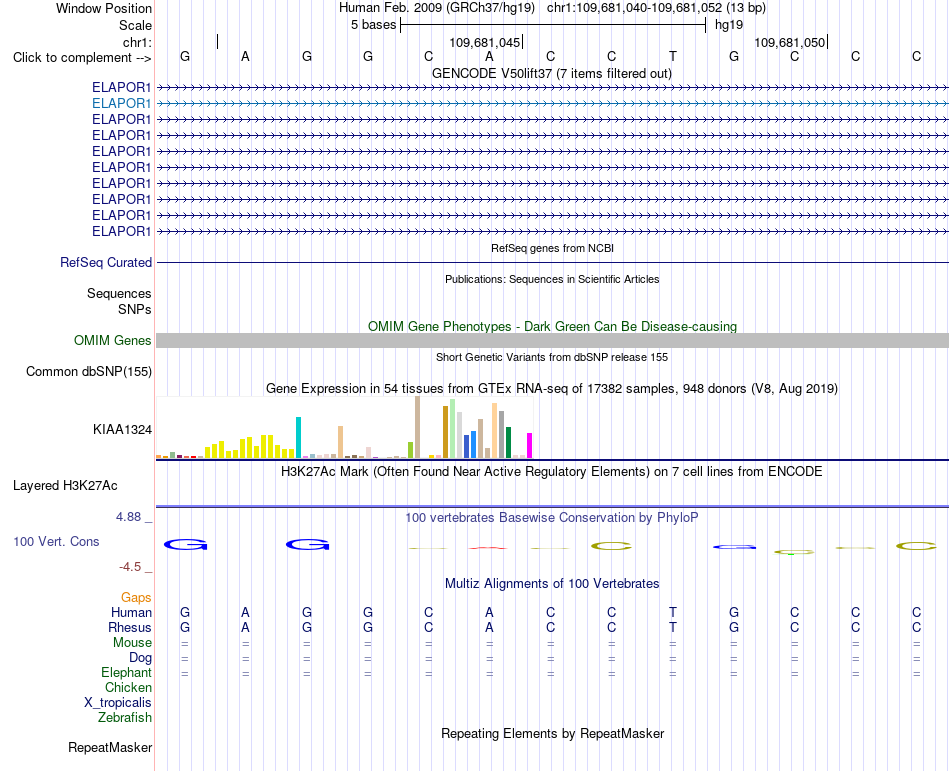Viewport: 950px width, 771px height.
Task: Click 'Short Genetic Variants from dbSNP release 155'
Action: tap(552, 357)
